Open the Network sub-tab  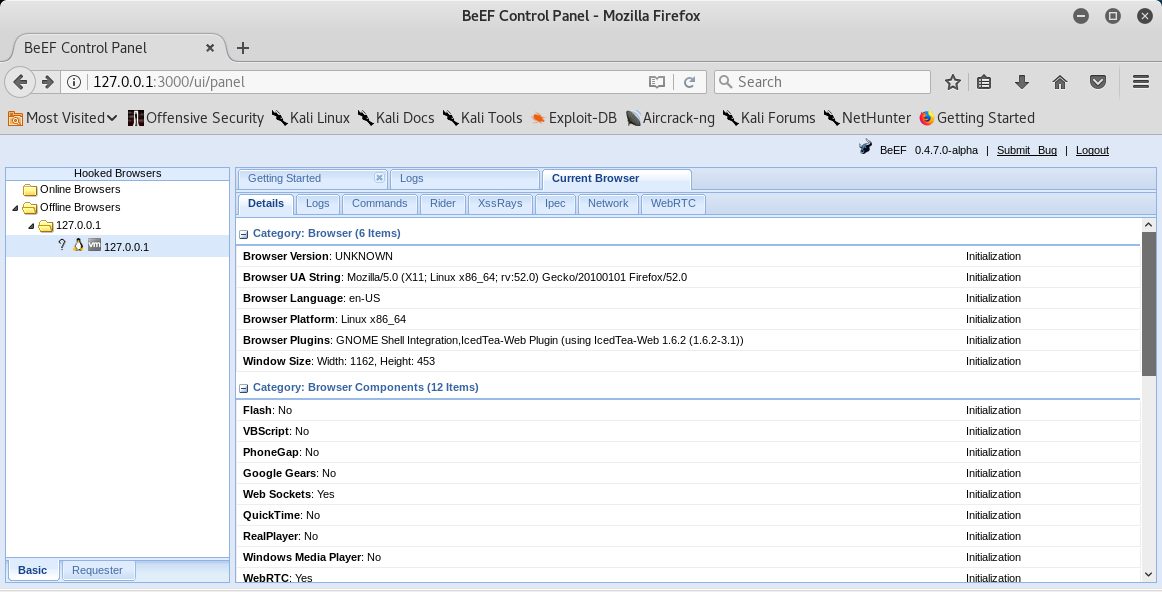coord(608,204)
